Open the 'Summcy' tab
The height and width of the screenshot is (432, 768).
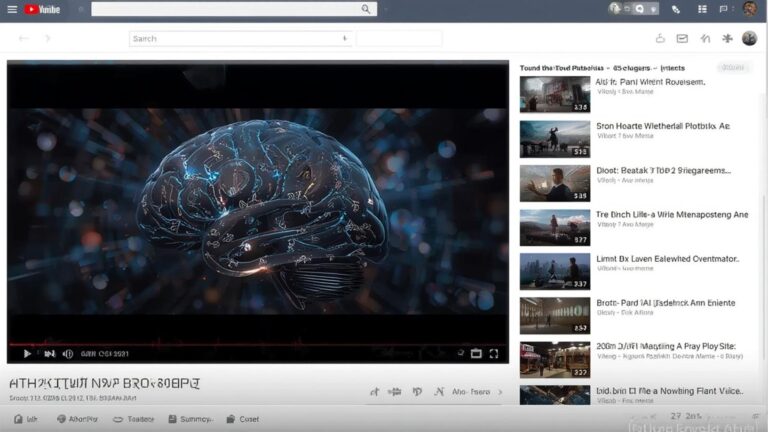190,419
